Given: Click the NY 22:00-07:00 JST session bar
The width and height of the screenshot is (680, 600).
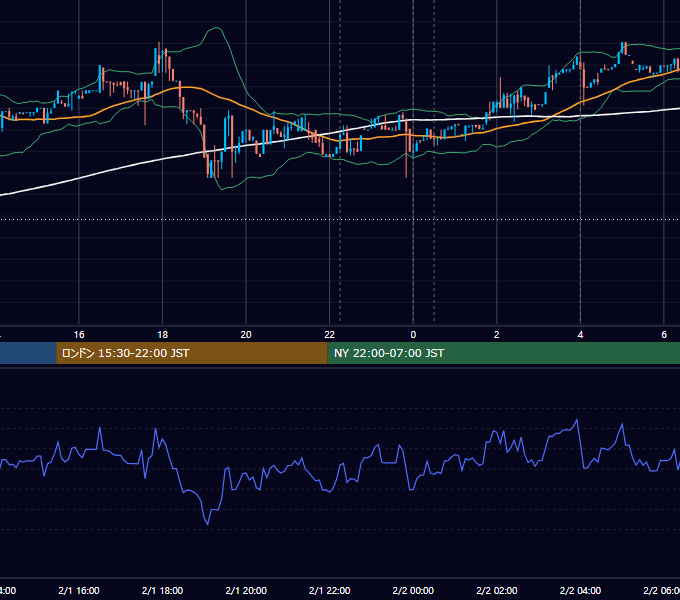Looking at the screenshot, I should (503, 353).
